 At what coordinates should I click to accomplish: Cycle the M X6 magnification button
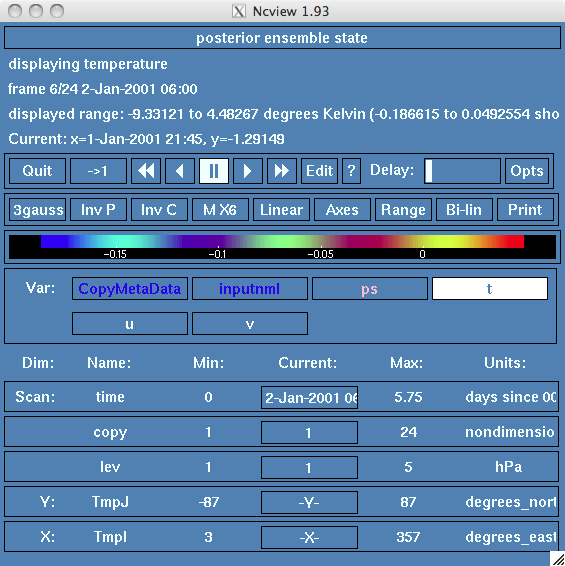point(220,209)
